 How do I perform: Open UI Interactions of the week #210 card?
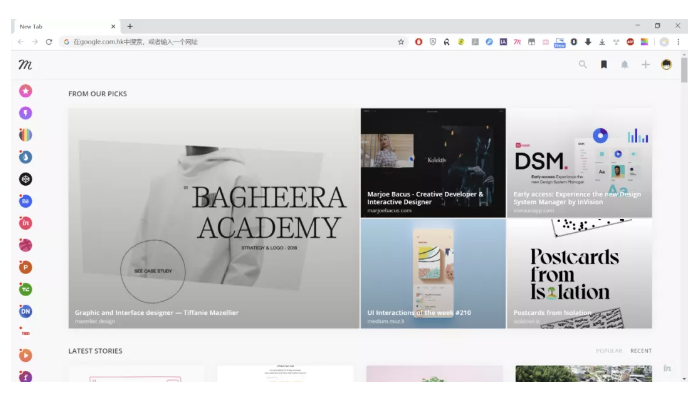tap(433, 273)
